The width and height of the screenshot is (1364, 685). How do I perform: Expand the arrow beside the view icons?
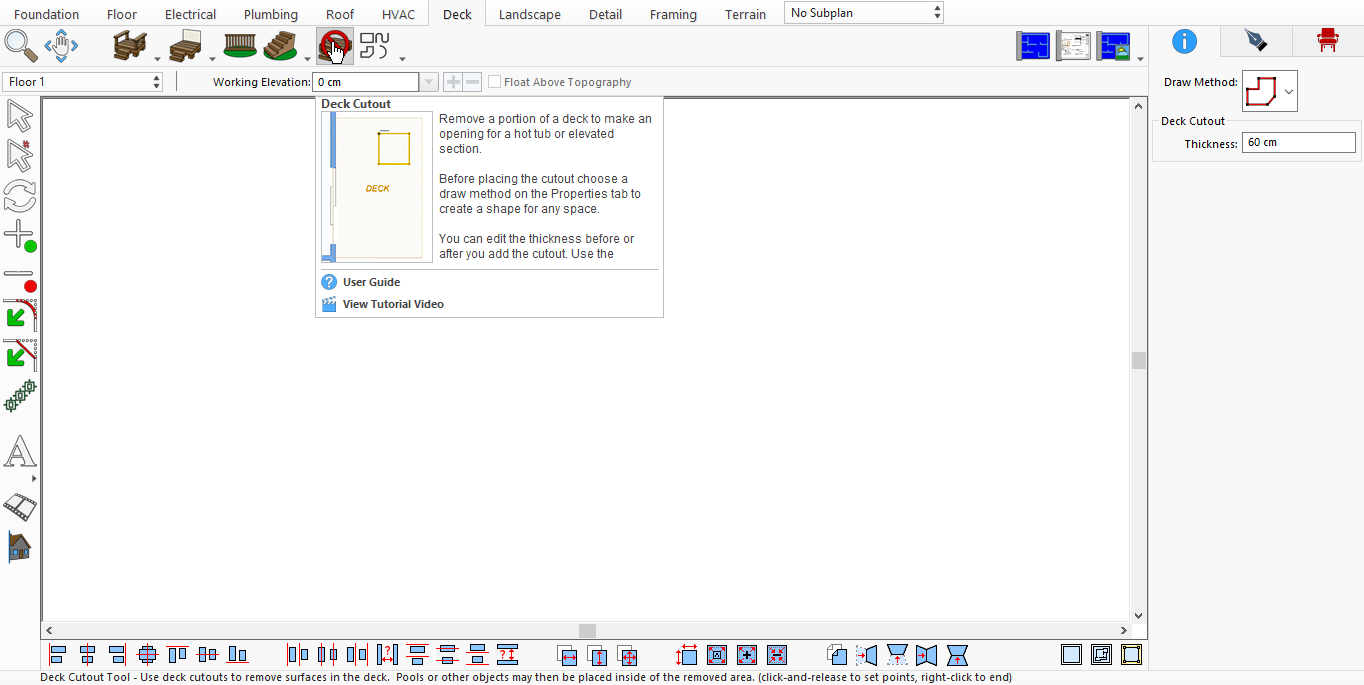(x=1141, y=58)
